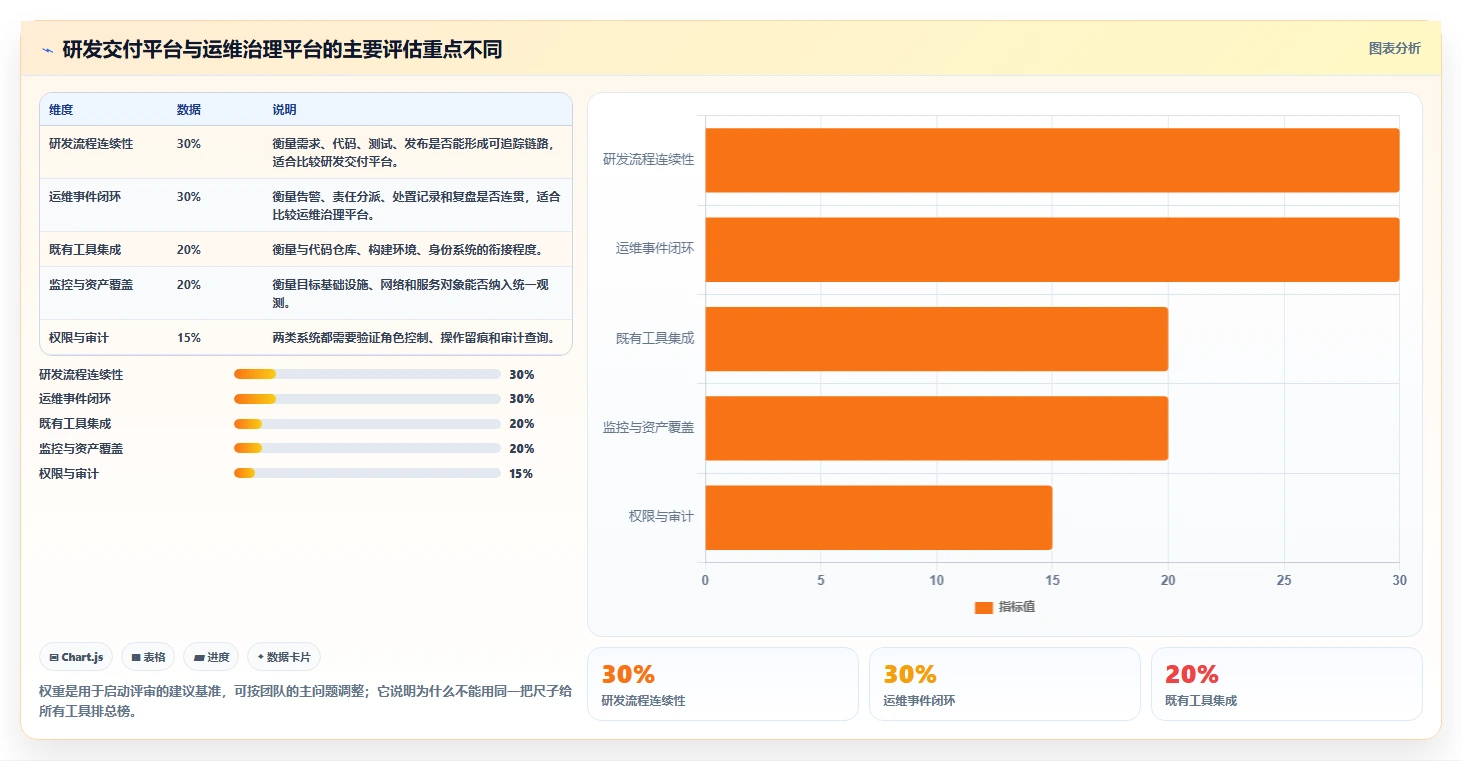Click the 权限与审计 chart bar

point(879,517)
